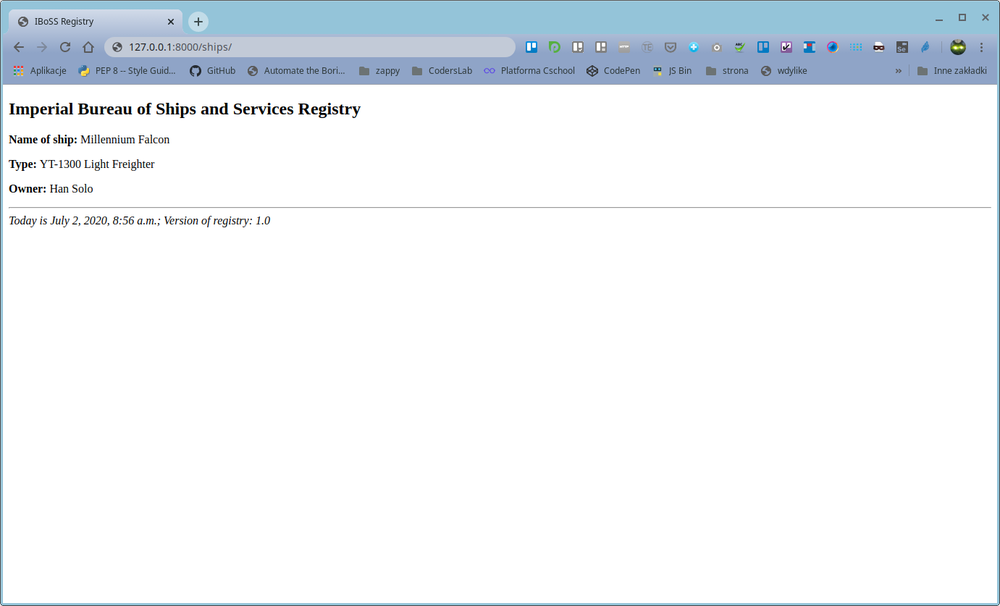Open the masked incognito face extension
This screenshot has height=606, width=1000.
pos(879,47)
